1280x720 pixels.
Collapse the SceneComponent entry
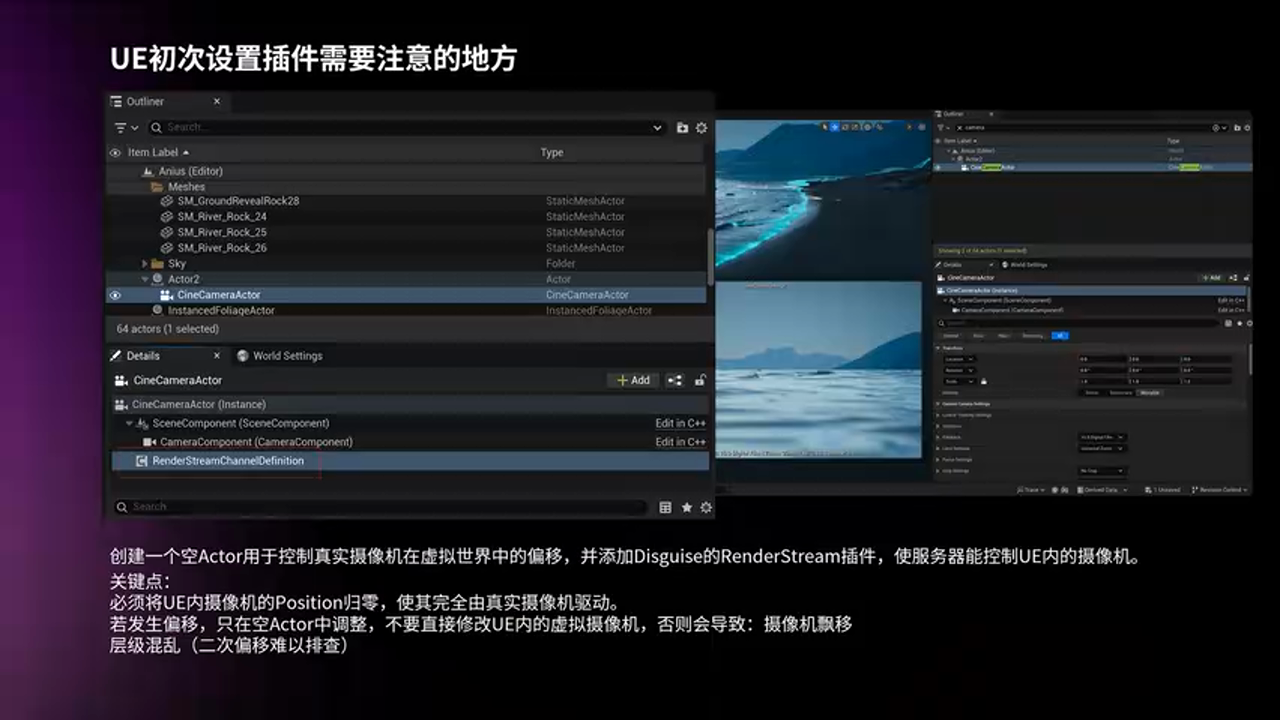[x=129, y=422]
